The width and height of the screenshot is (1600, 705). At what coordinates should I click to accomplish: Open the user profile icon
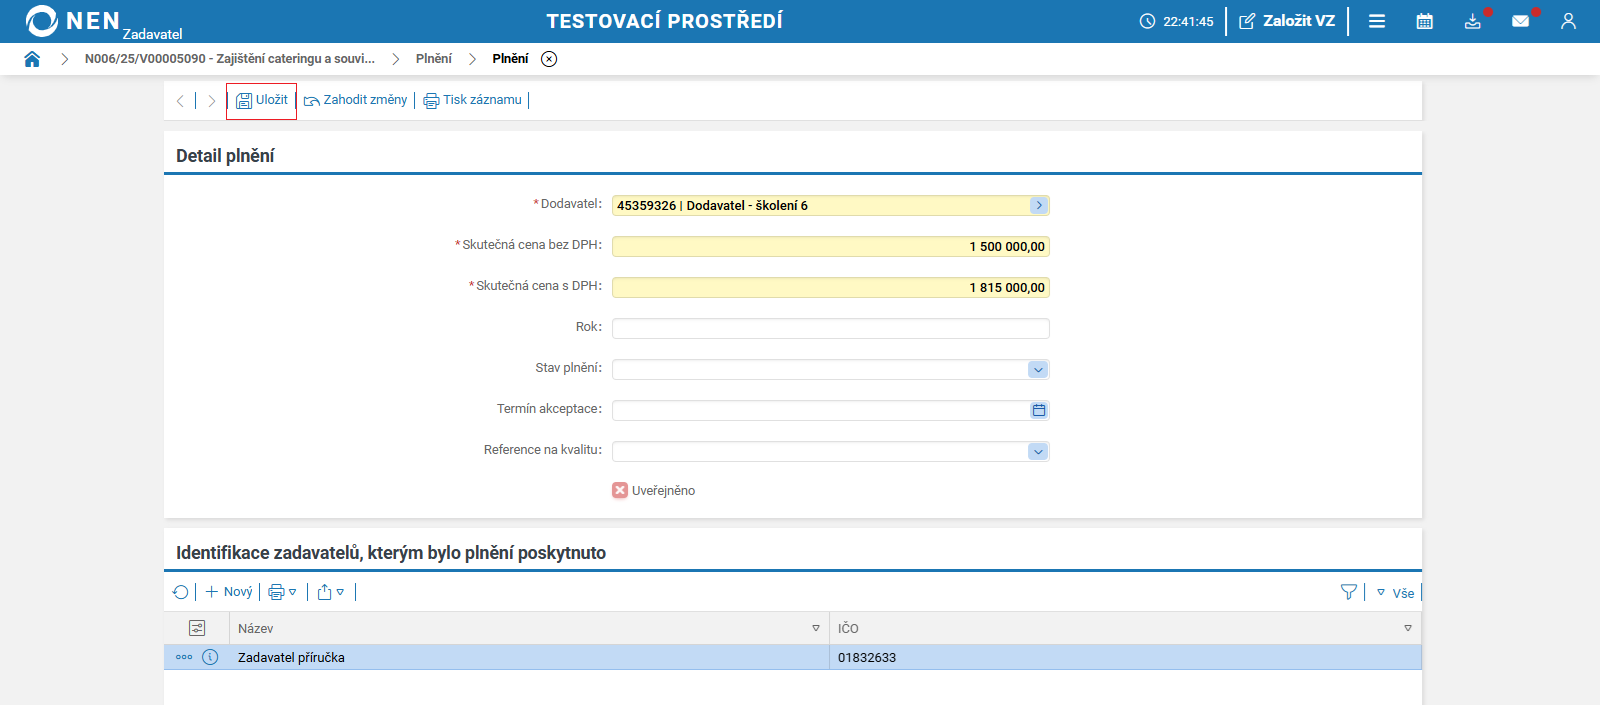[x=1568, y=21]
